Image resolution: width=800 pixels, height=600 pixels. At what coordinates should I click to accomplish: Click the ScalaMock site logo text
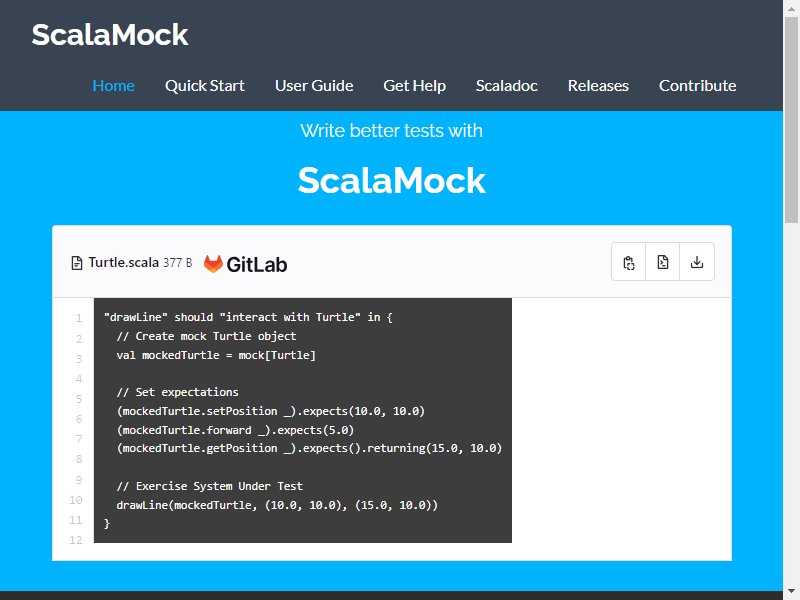[110, 35]
